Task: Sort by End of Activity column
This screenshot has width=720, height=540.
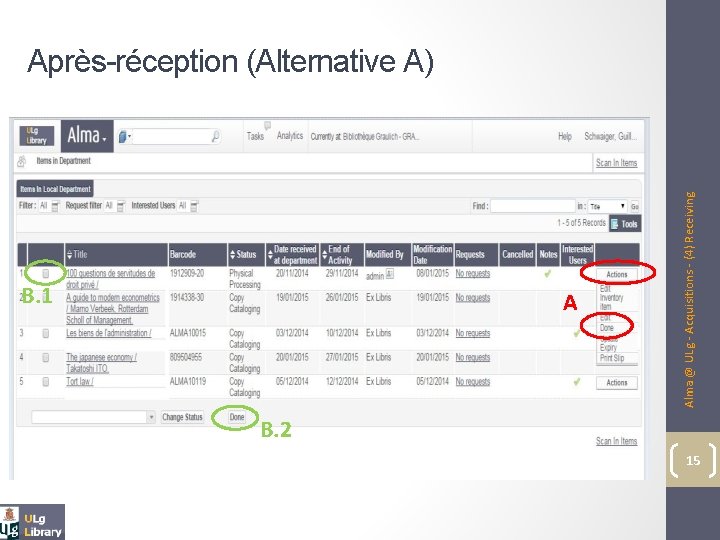Action: (x=324, y=254)
